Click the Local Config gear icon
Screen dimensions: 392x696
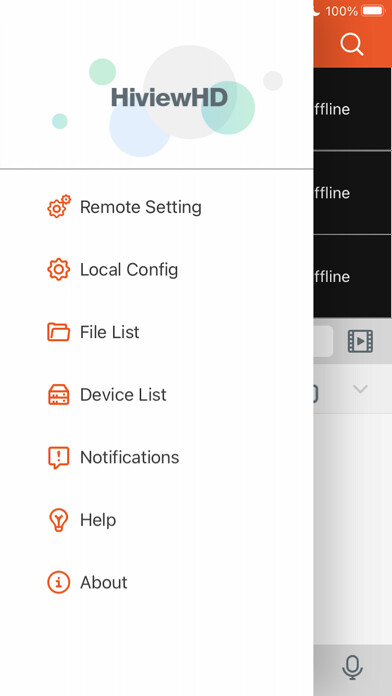click(59, 269)
